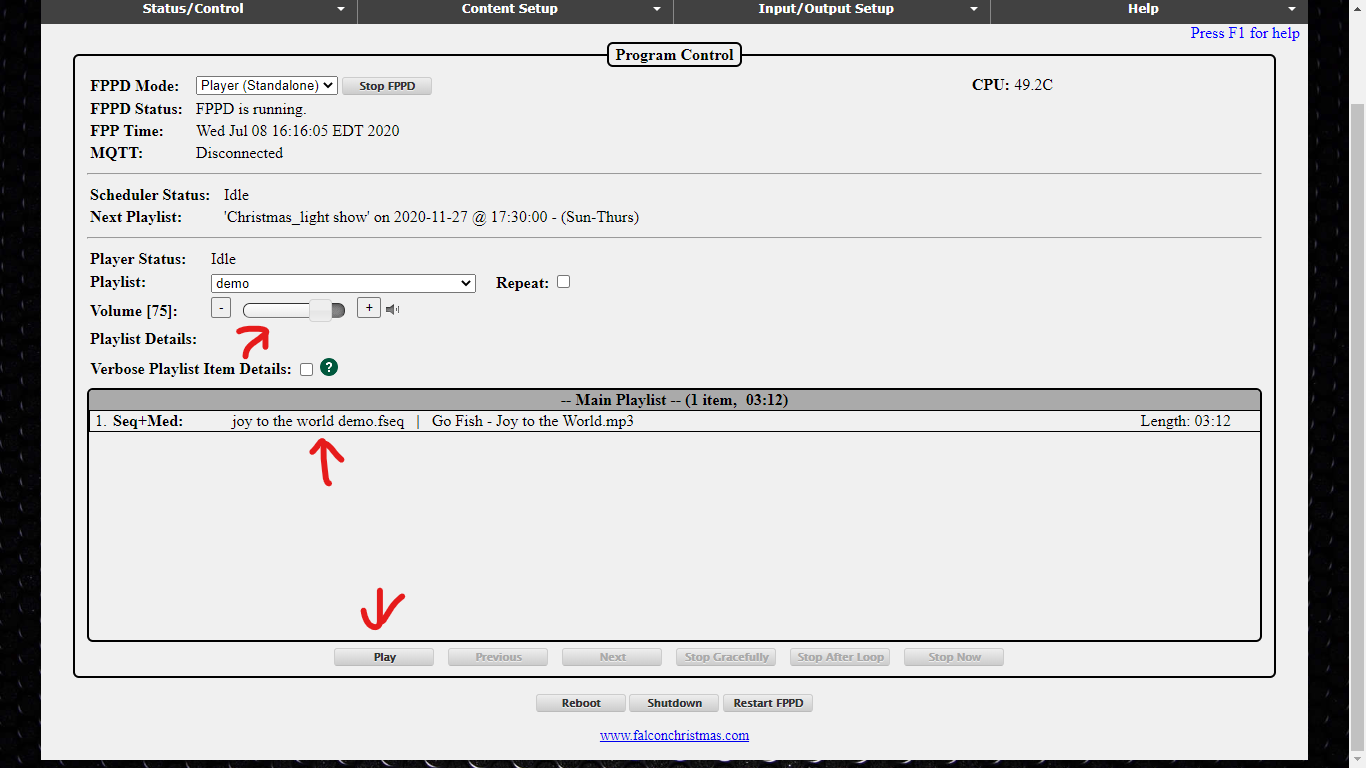Click the FPP Time value
This screenshot has width=1366, height=768.
tap(297, 131)
